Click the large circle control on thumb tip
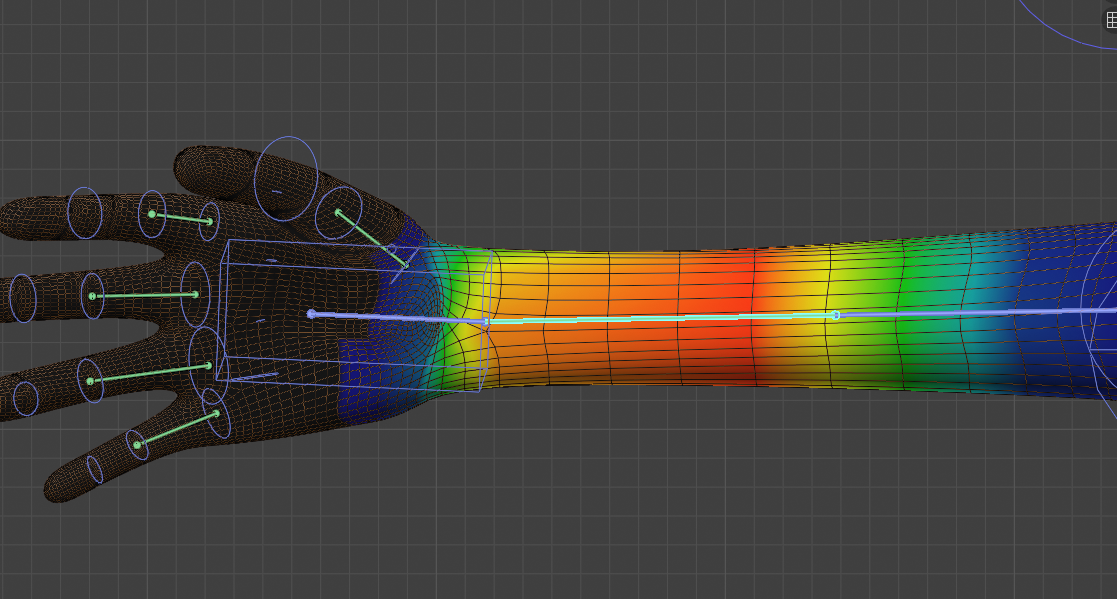The image size is (1117, 599). (285, 179)
